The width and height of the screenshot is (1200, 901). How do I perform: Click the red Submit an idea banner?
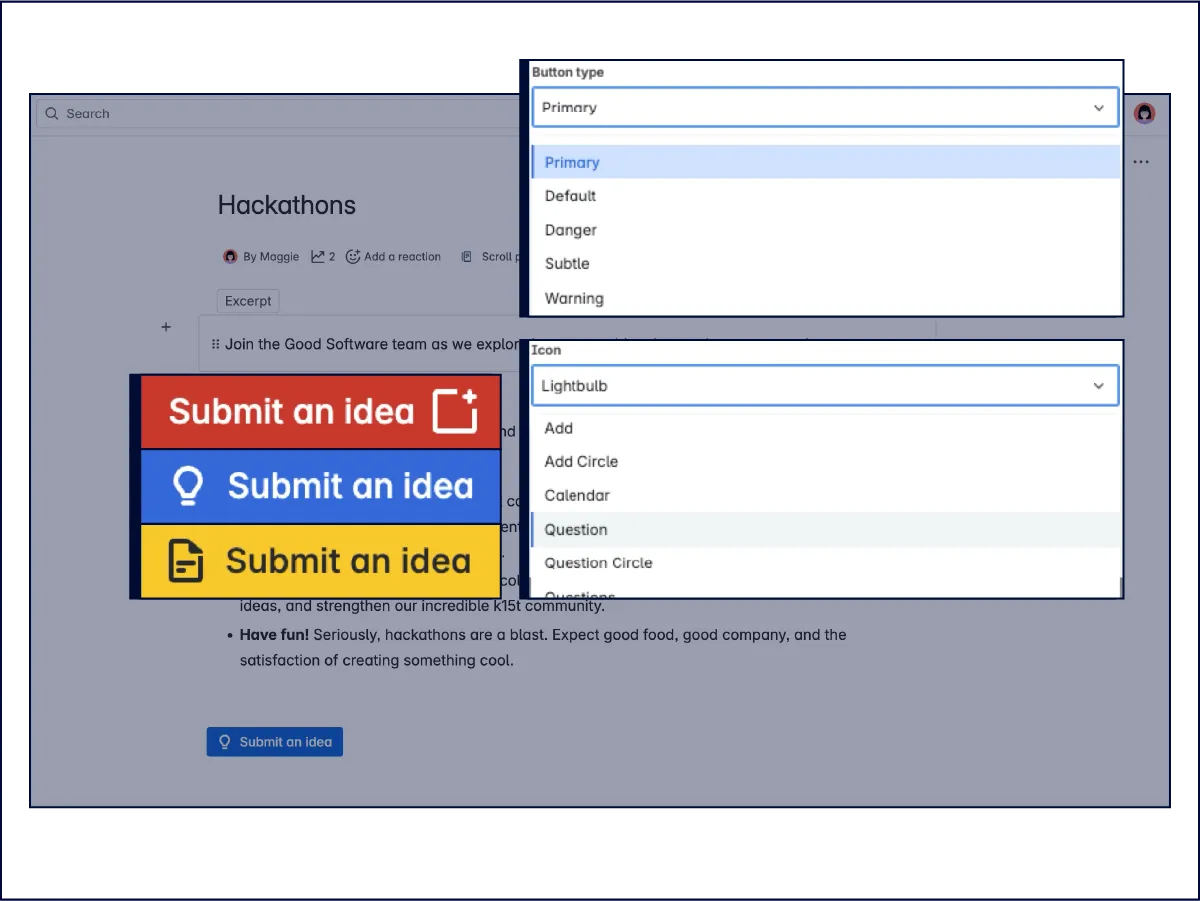pyautogui.click(x=320, y=412)
